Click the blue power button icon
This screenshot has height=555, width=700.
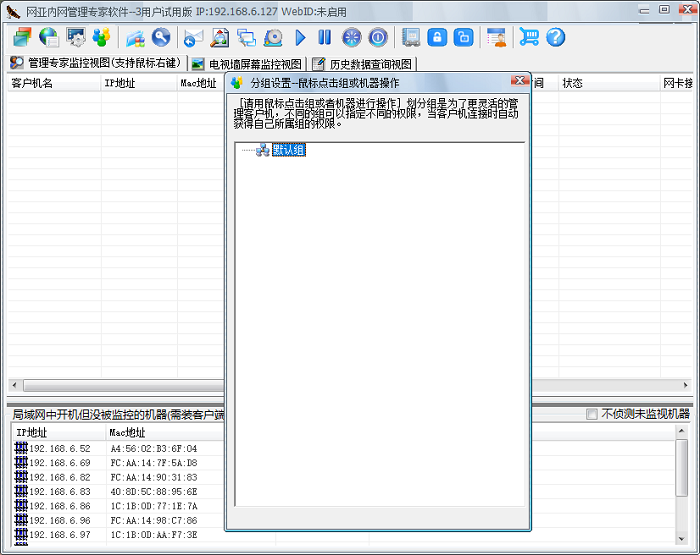click(378, 38)
